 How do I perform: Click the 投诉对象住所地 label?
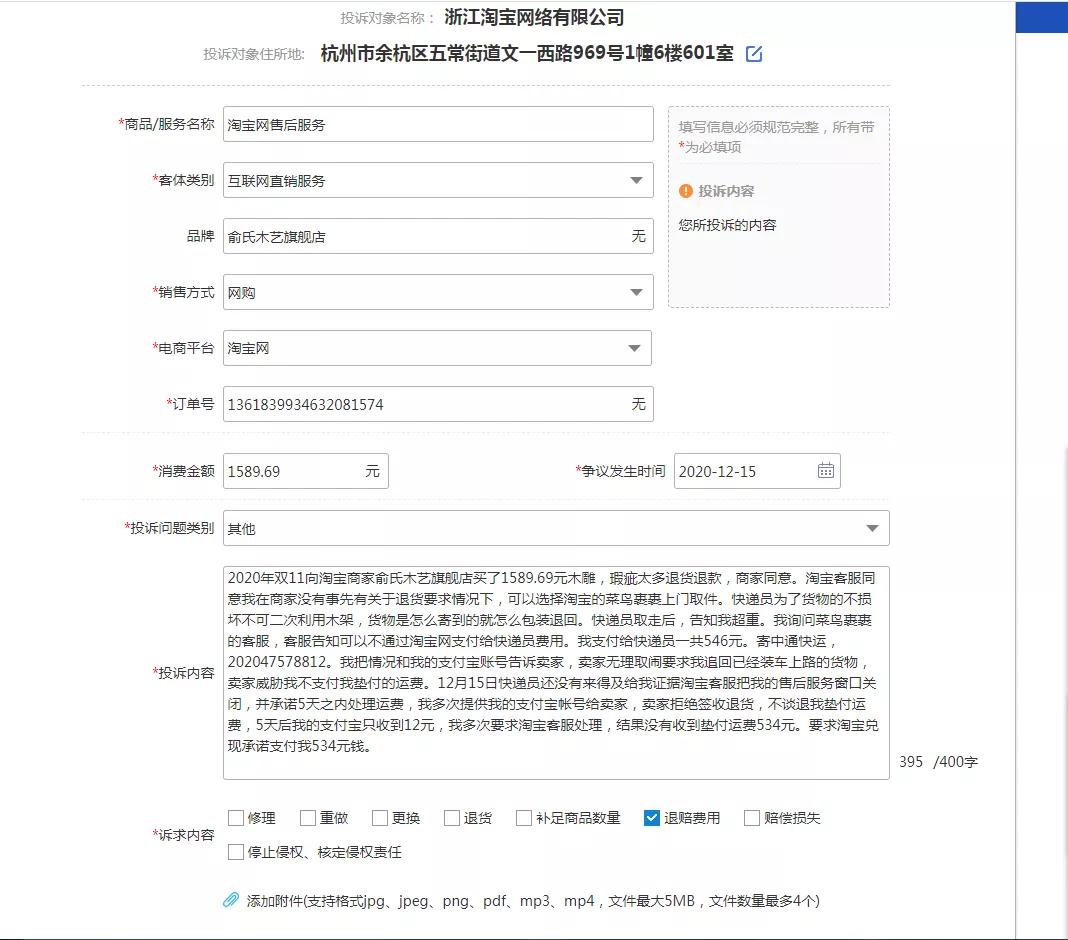click(253, 54)
